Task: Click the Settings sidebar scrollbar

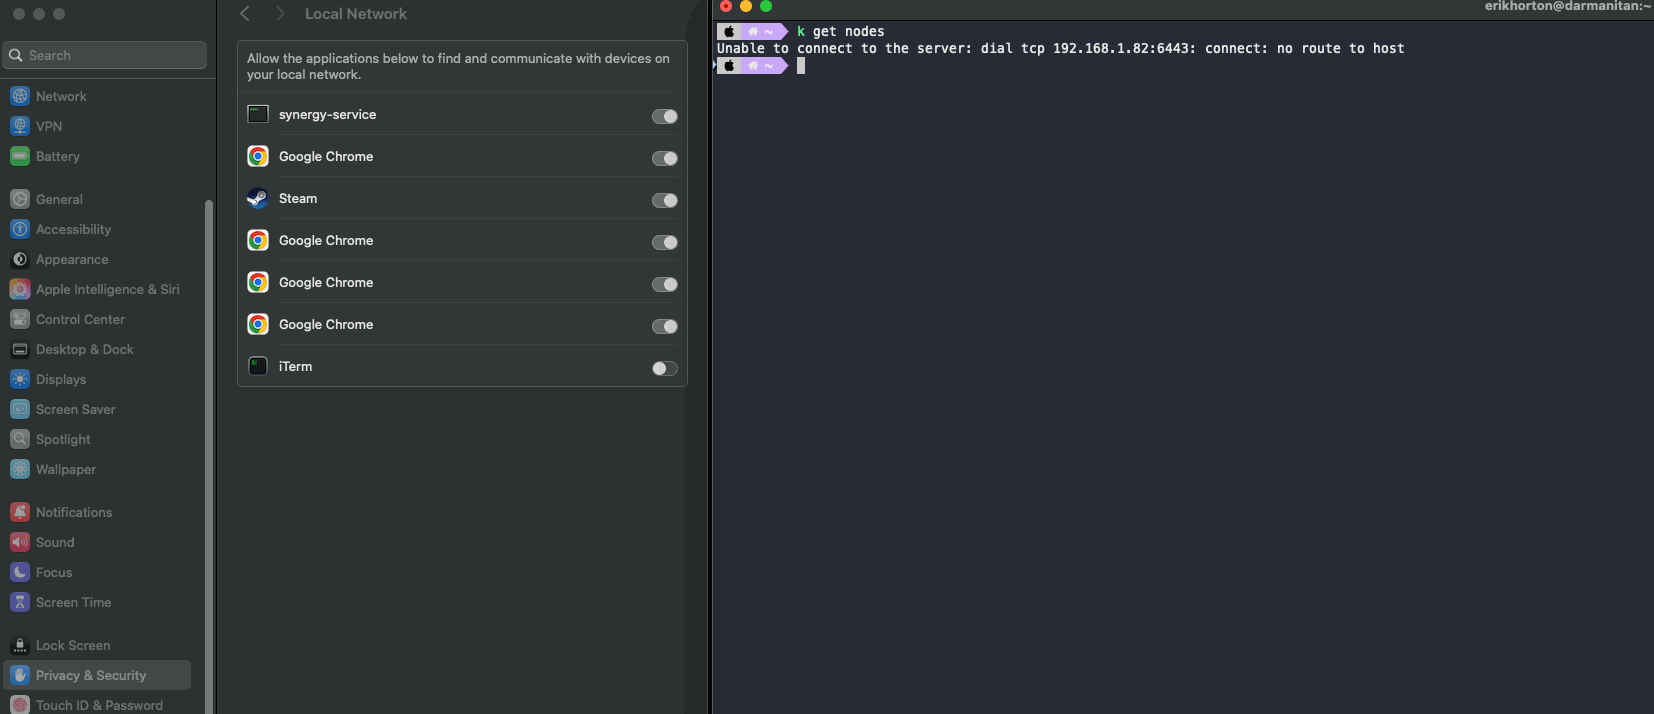Action: 209,455
